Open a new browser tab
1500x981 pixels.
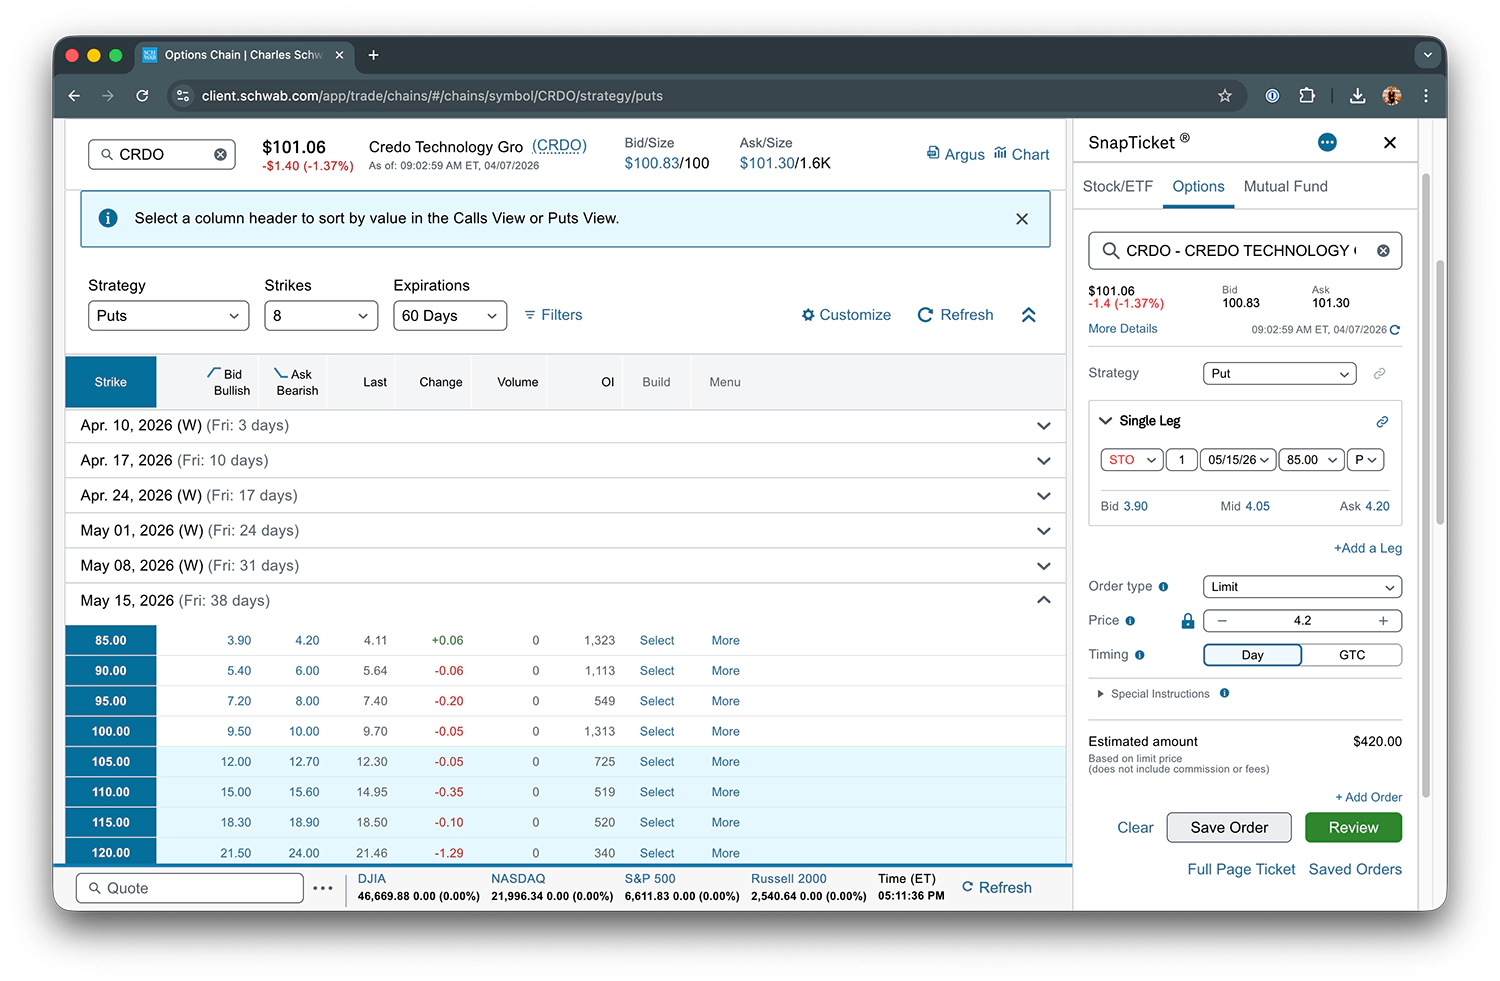(373, 55)
